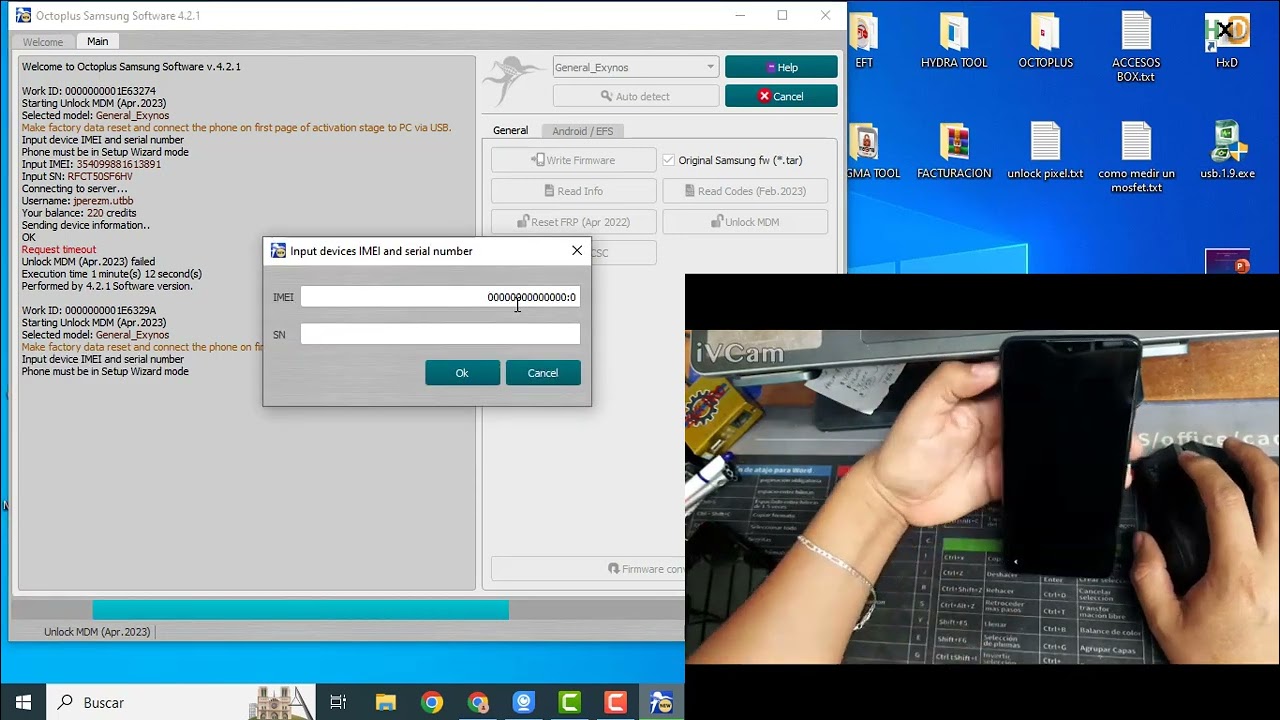Screen dimensions: 1280x720
Task: Open the SIGMA TOOL desktop folder
Action: (x=872, y=151)
